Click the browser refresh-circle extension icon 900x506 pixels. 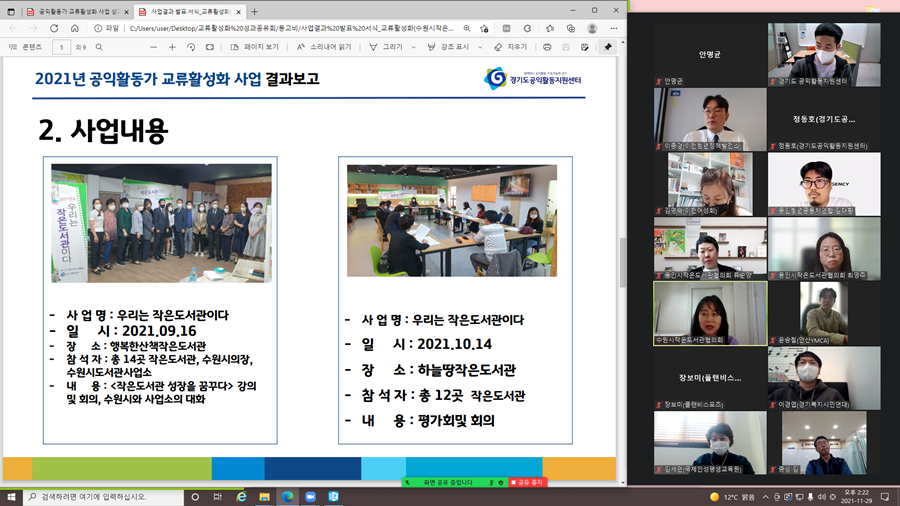tap(527, 28)
